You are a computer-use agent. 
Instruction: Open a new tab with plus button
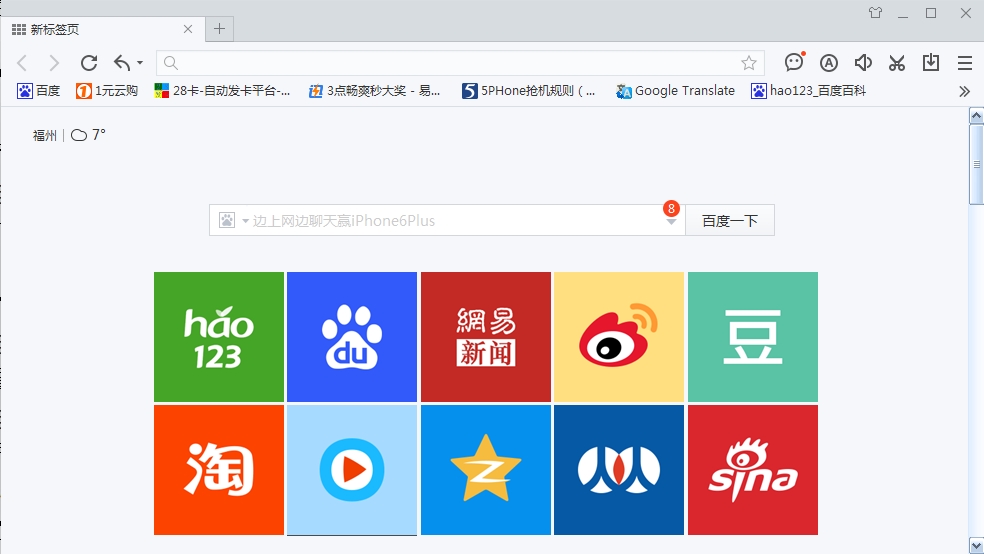(x=220, y=29)
